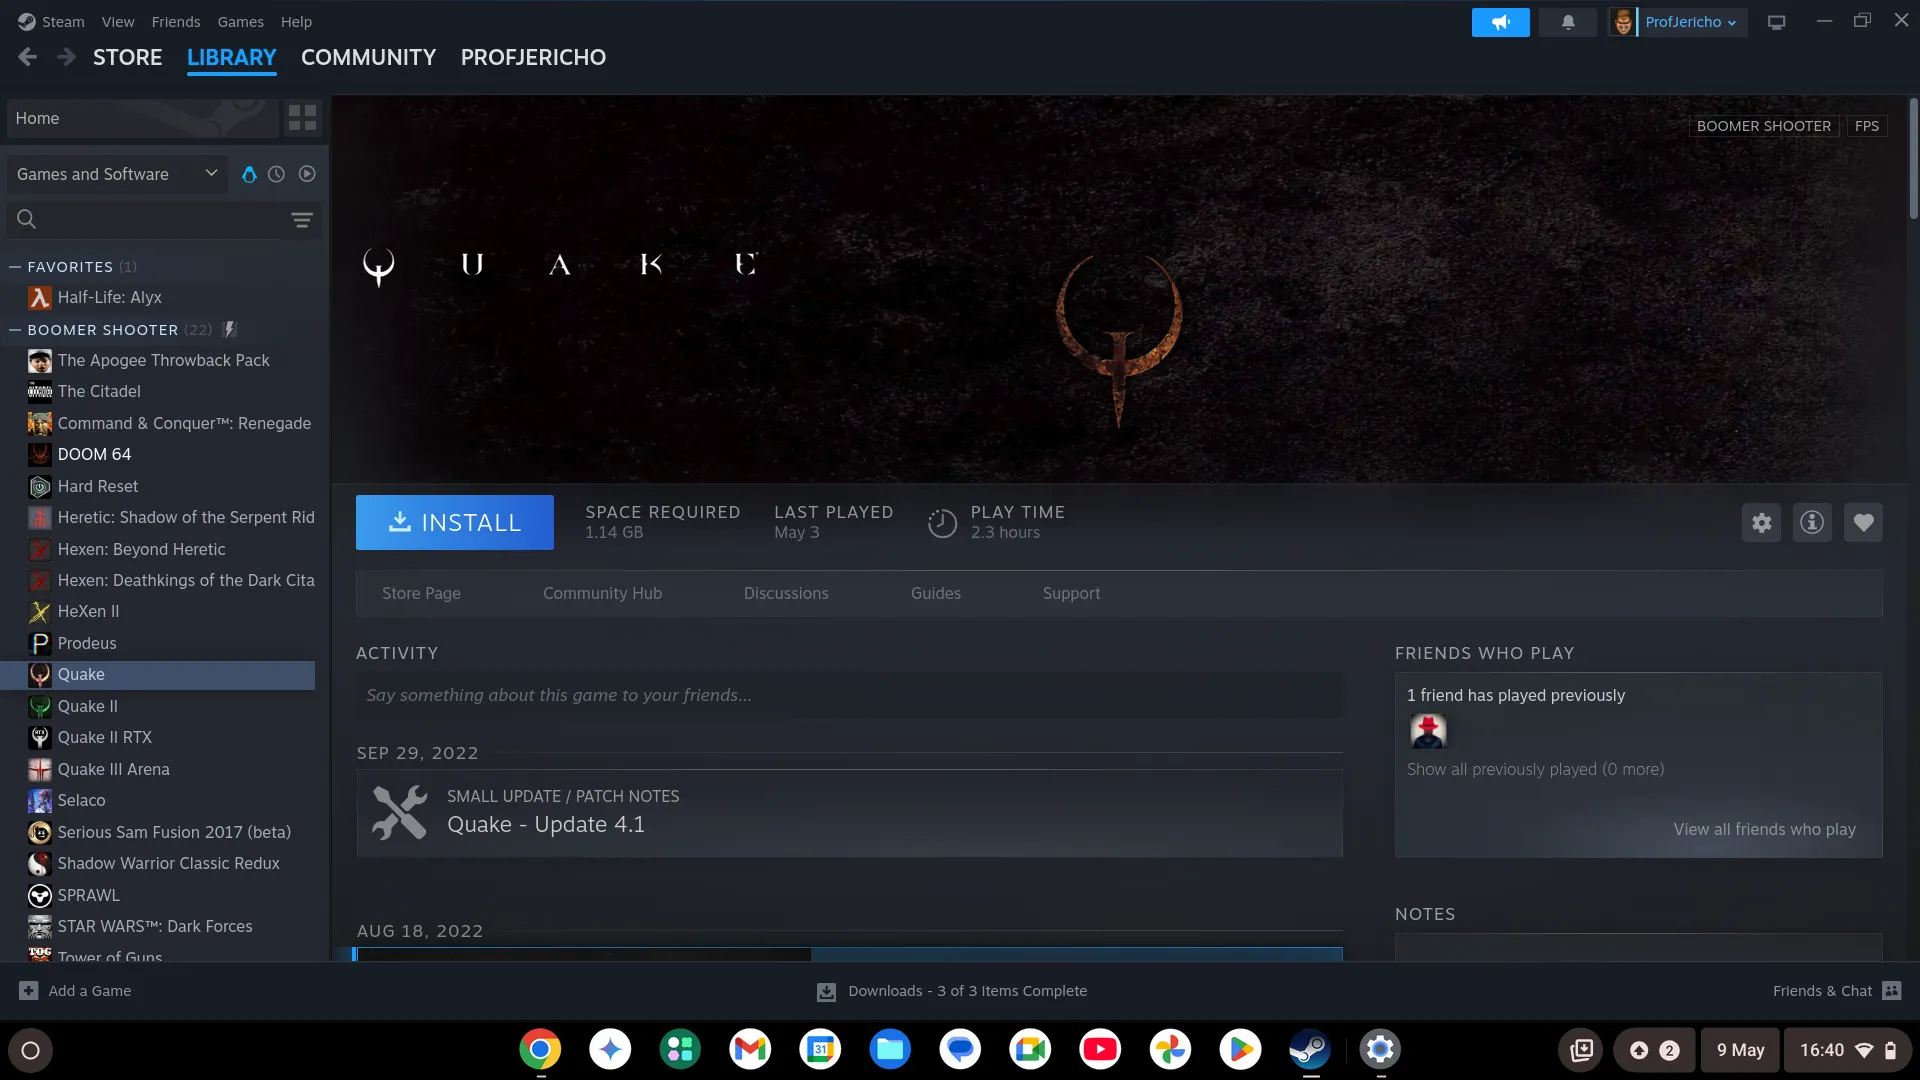Image resolution: width=1920 pixels, height=1080 pixels.
Task: Install Quake with the Install button
Action: click(x=454, y=522)
